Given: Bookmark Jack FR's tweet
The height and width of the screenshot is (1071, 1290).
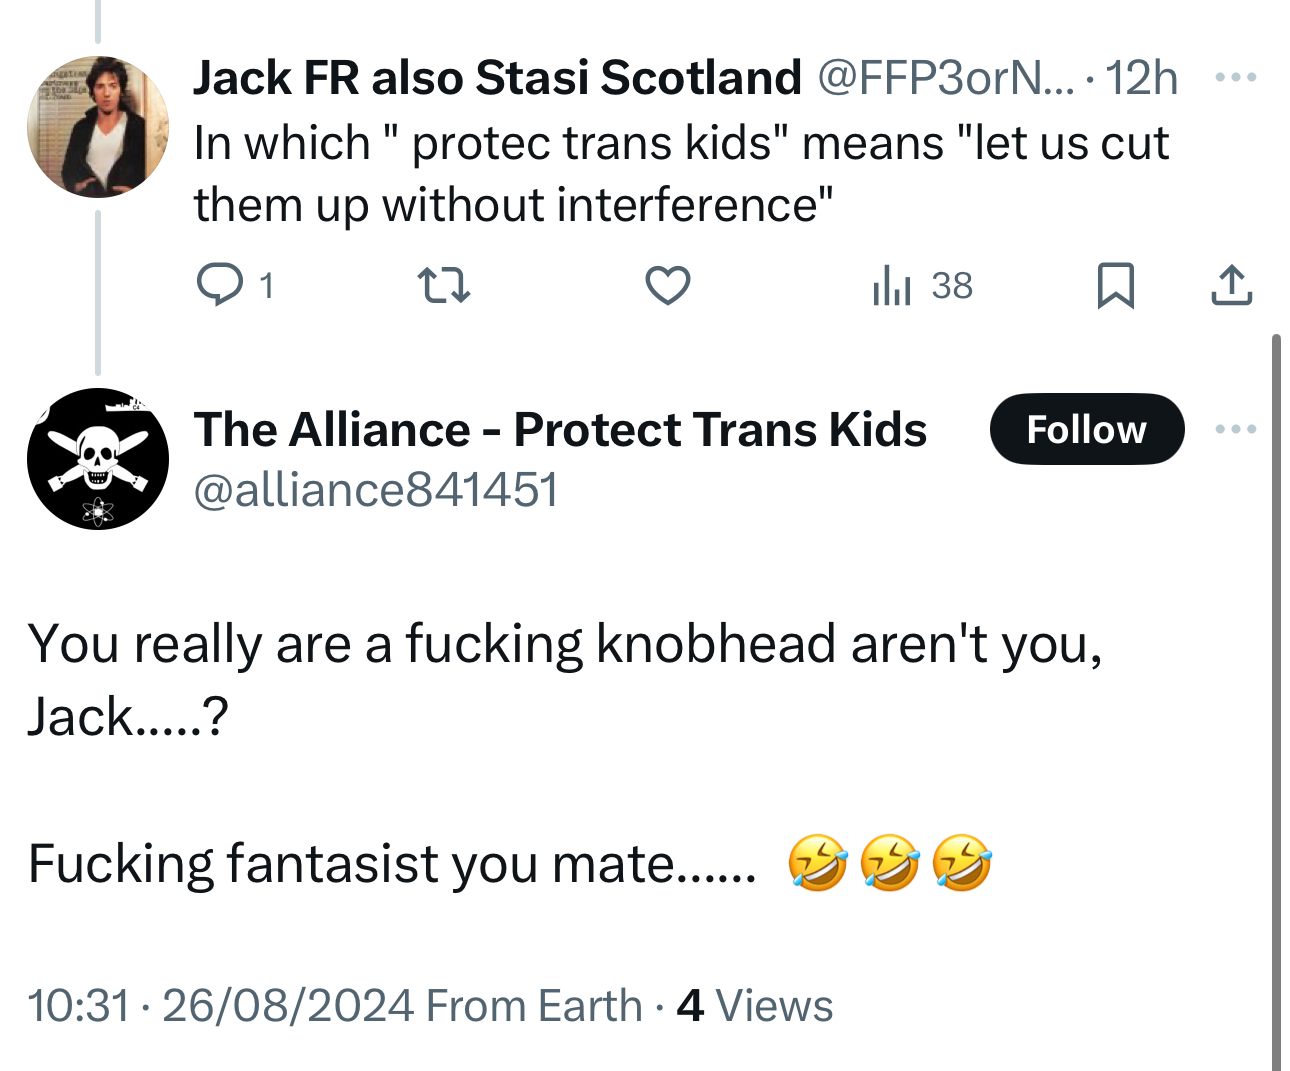Looking at the screenshot, I should [x=1115, y=287].
